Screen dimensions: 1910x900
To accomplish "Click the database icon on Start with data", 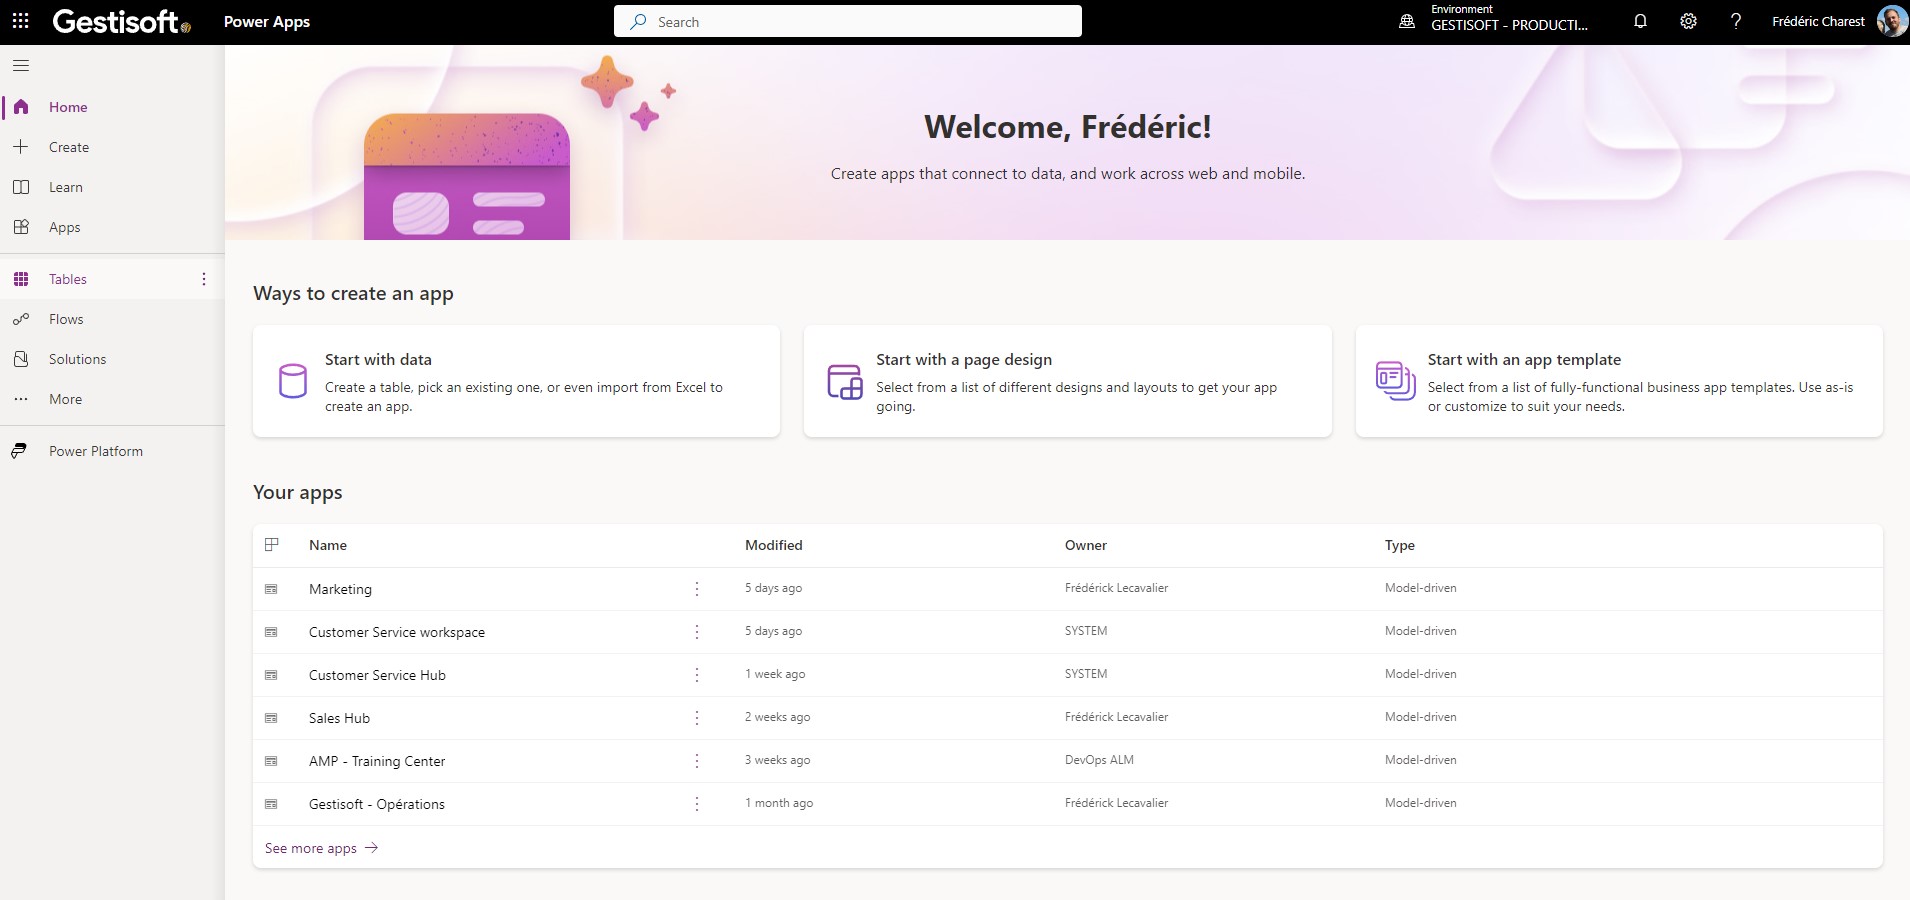I will pyautogui.click(x=293, y=381).
